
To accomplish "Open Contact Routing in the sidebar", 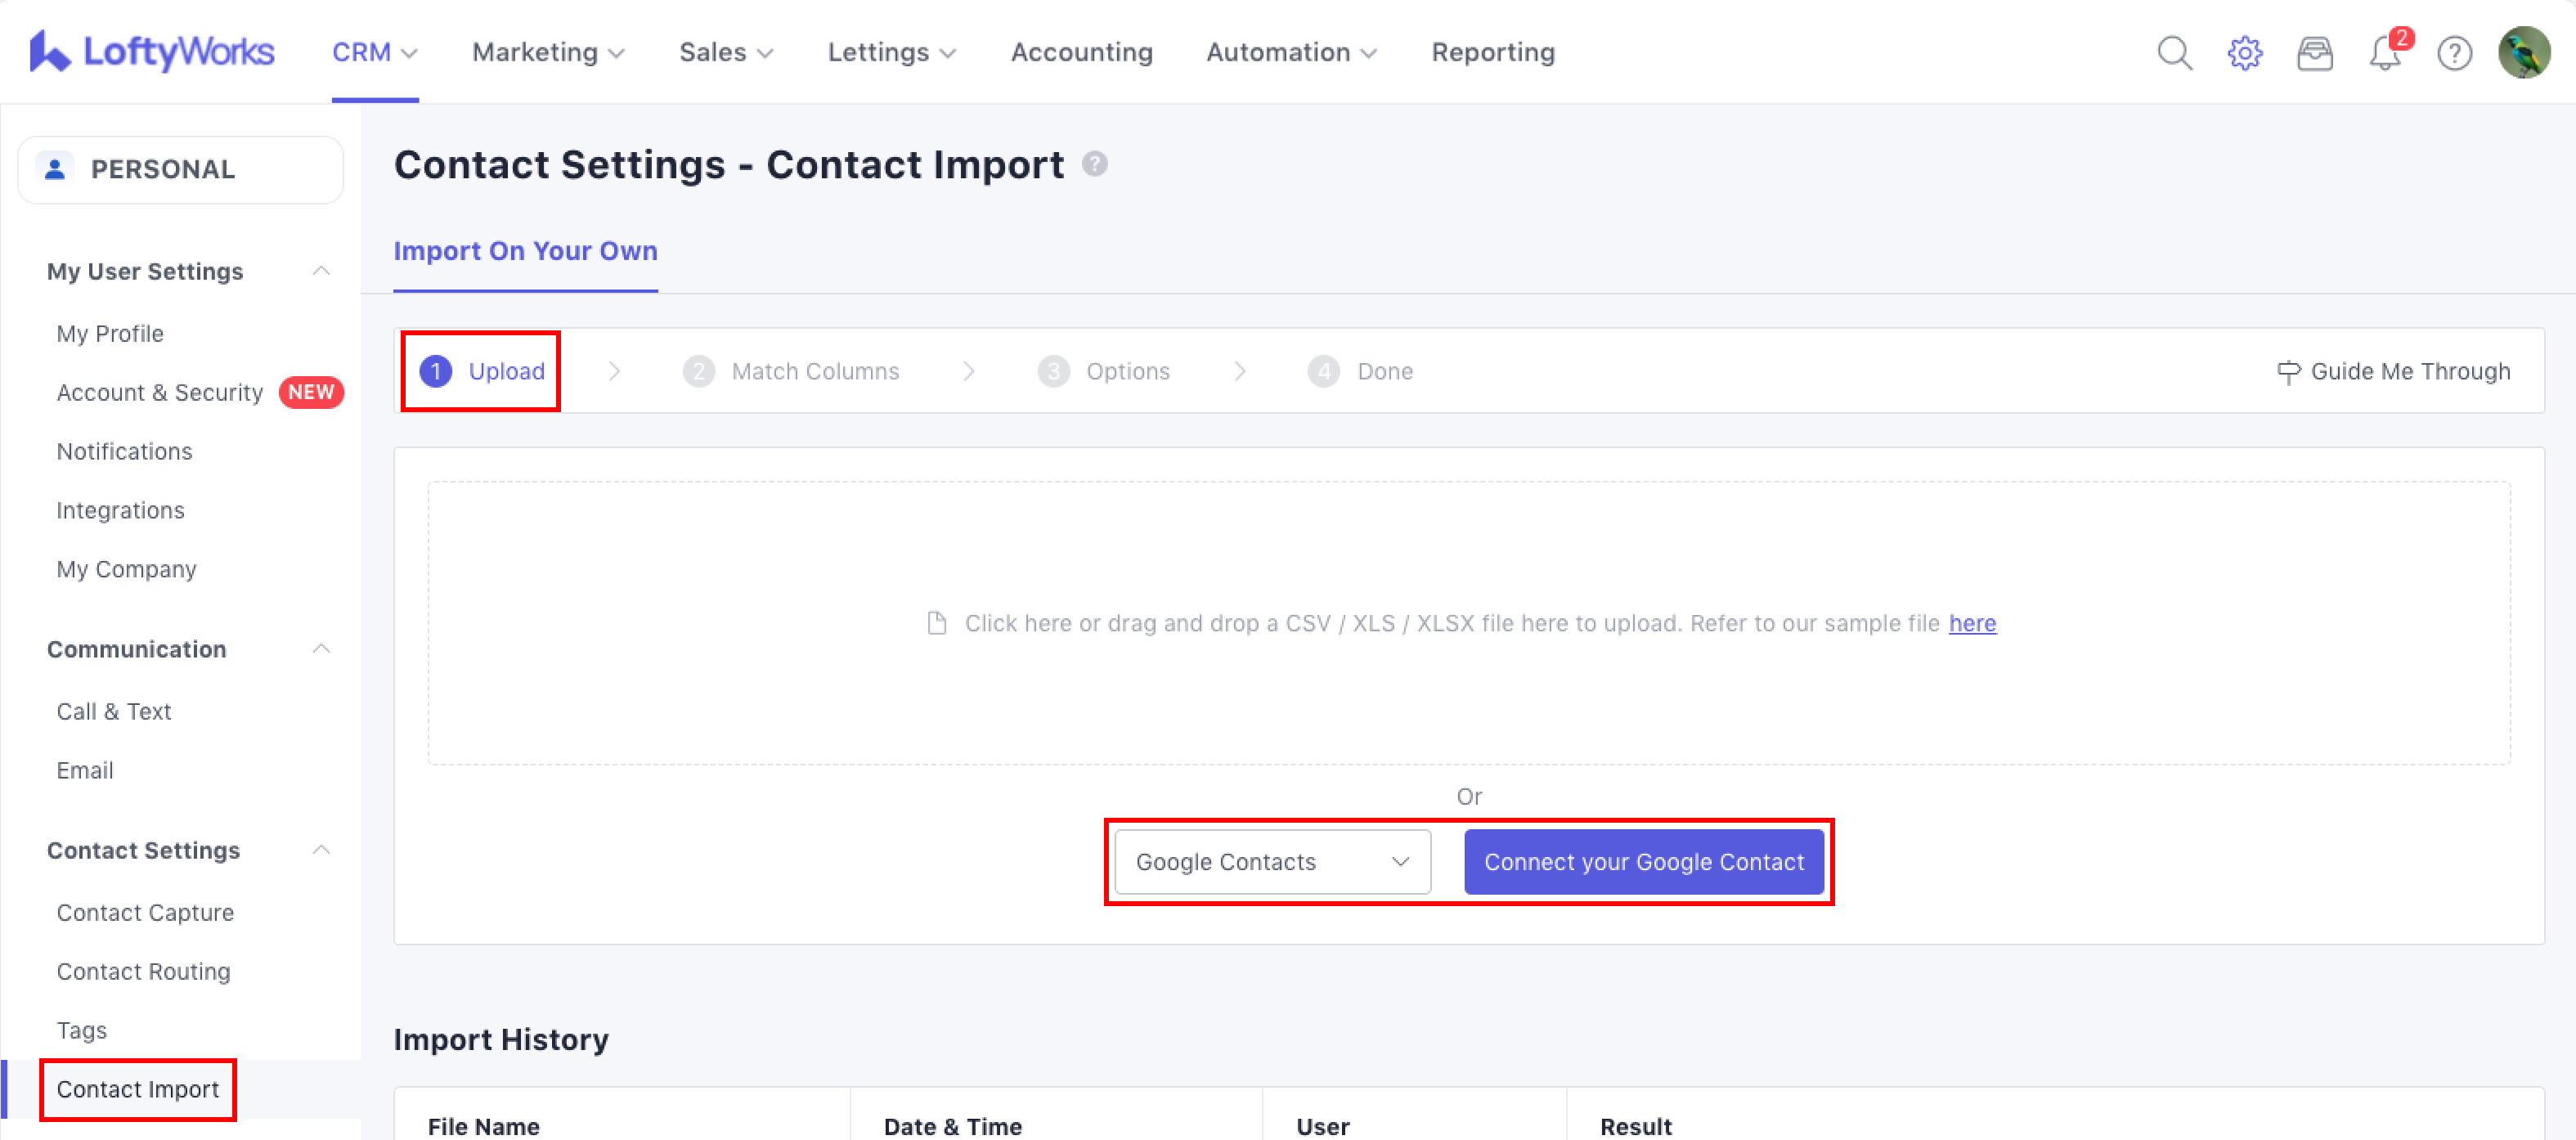I will [143, 971].
